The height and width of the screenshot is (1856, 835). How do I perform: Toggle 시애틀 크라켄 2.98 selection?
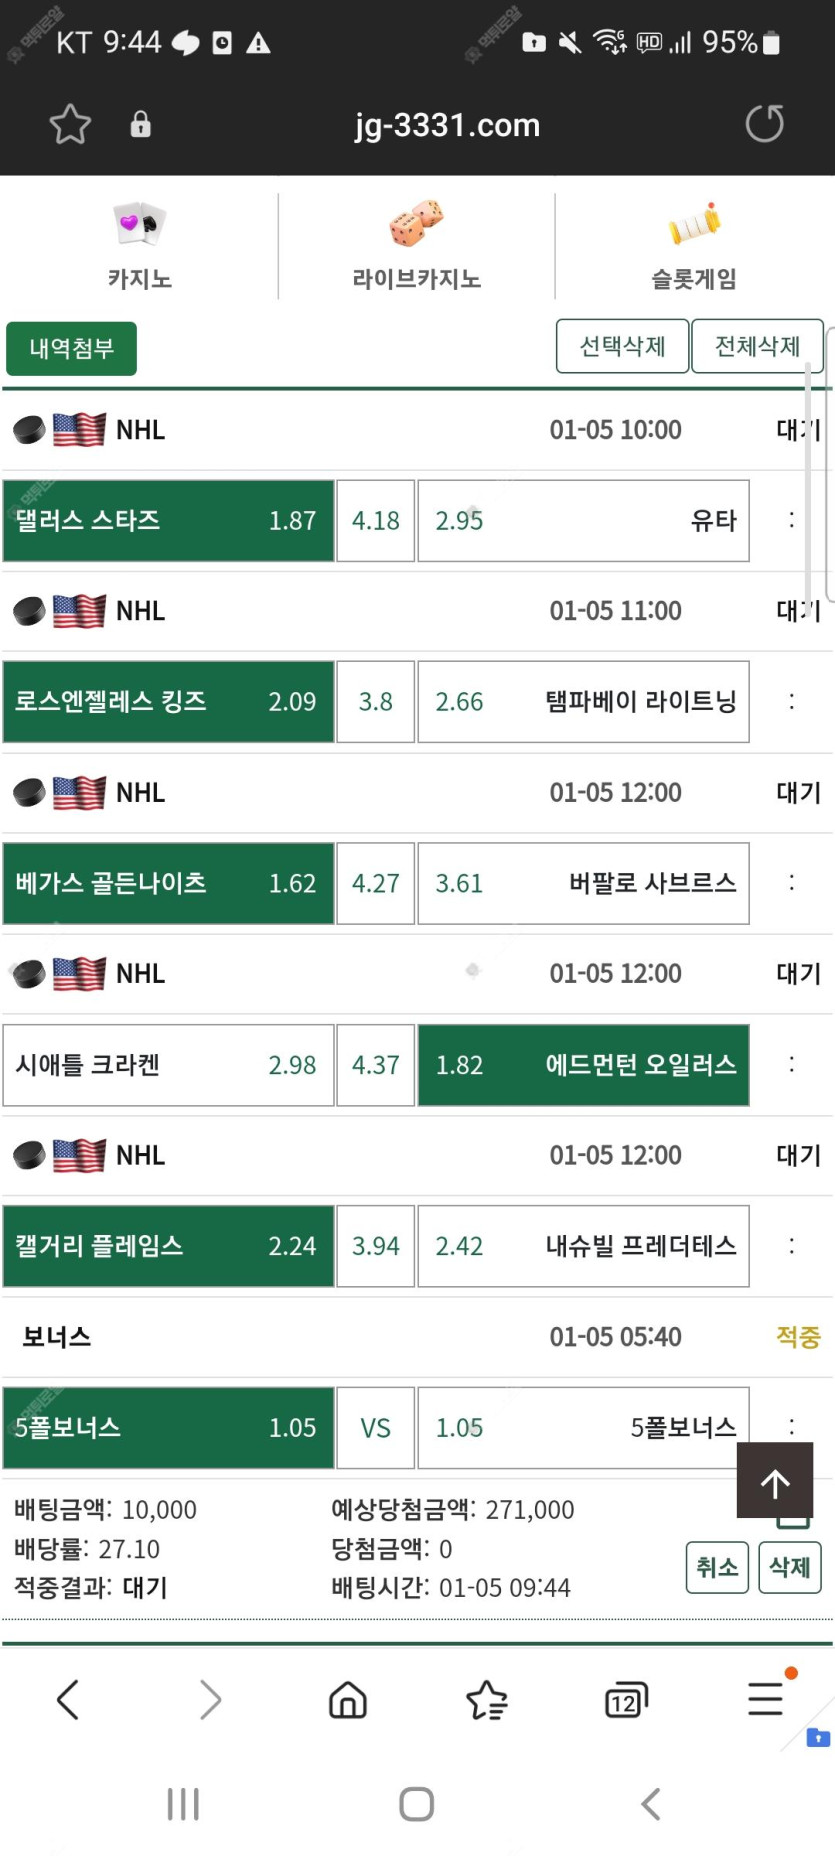point(168,1065)
